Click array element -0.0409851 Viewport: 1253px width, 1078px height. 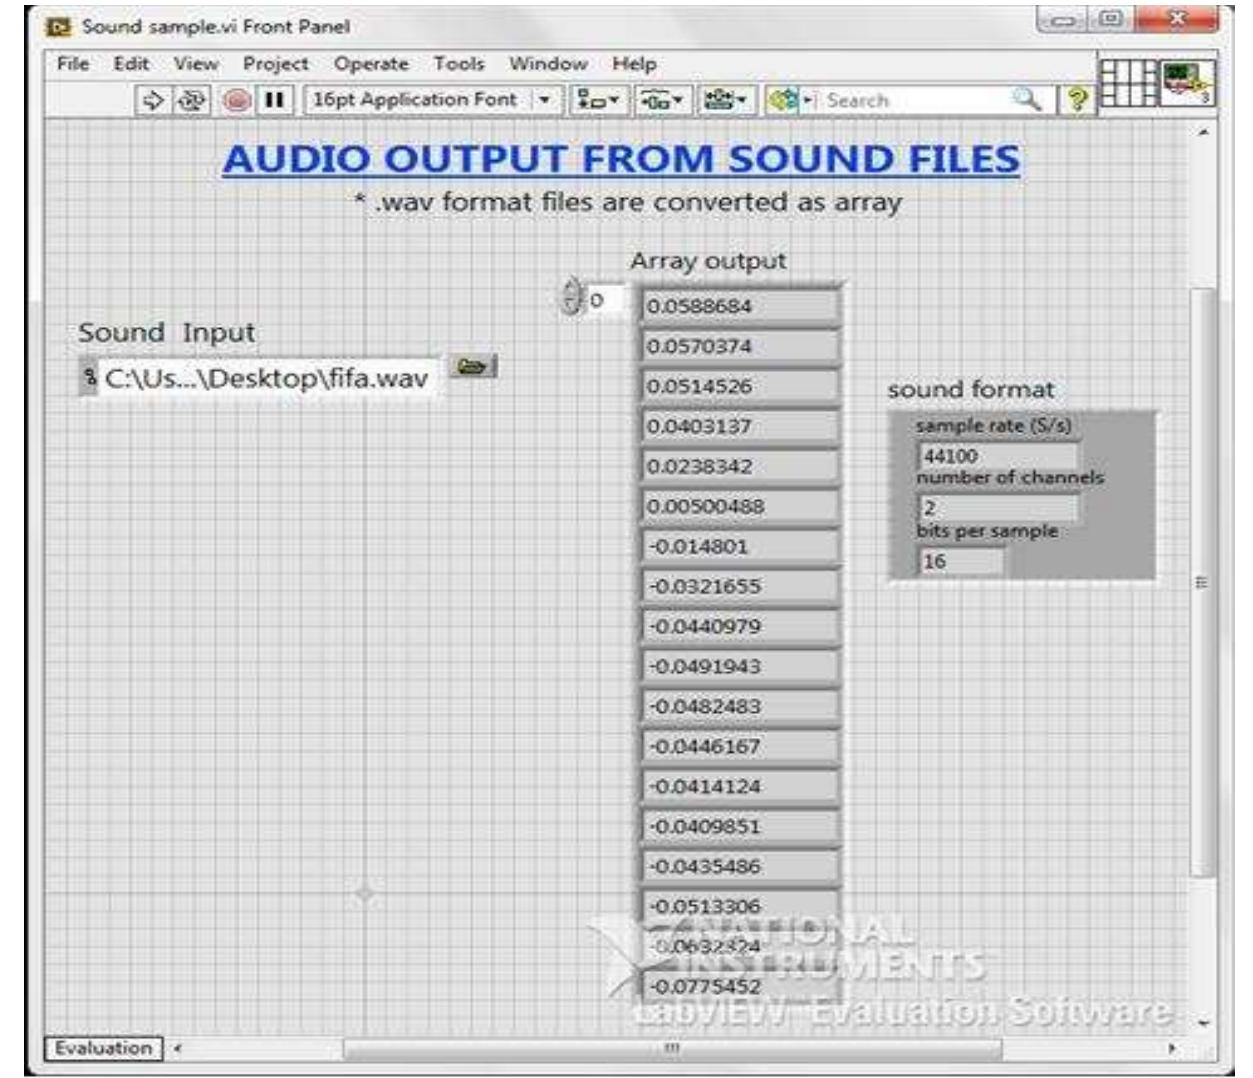(739, 826)
